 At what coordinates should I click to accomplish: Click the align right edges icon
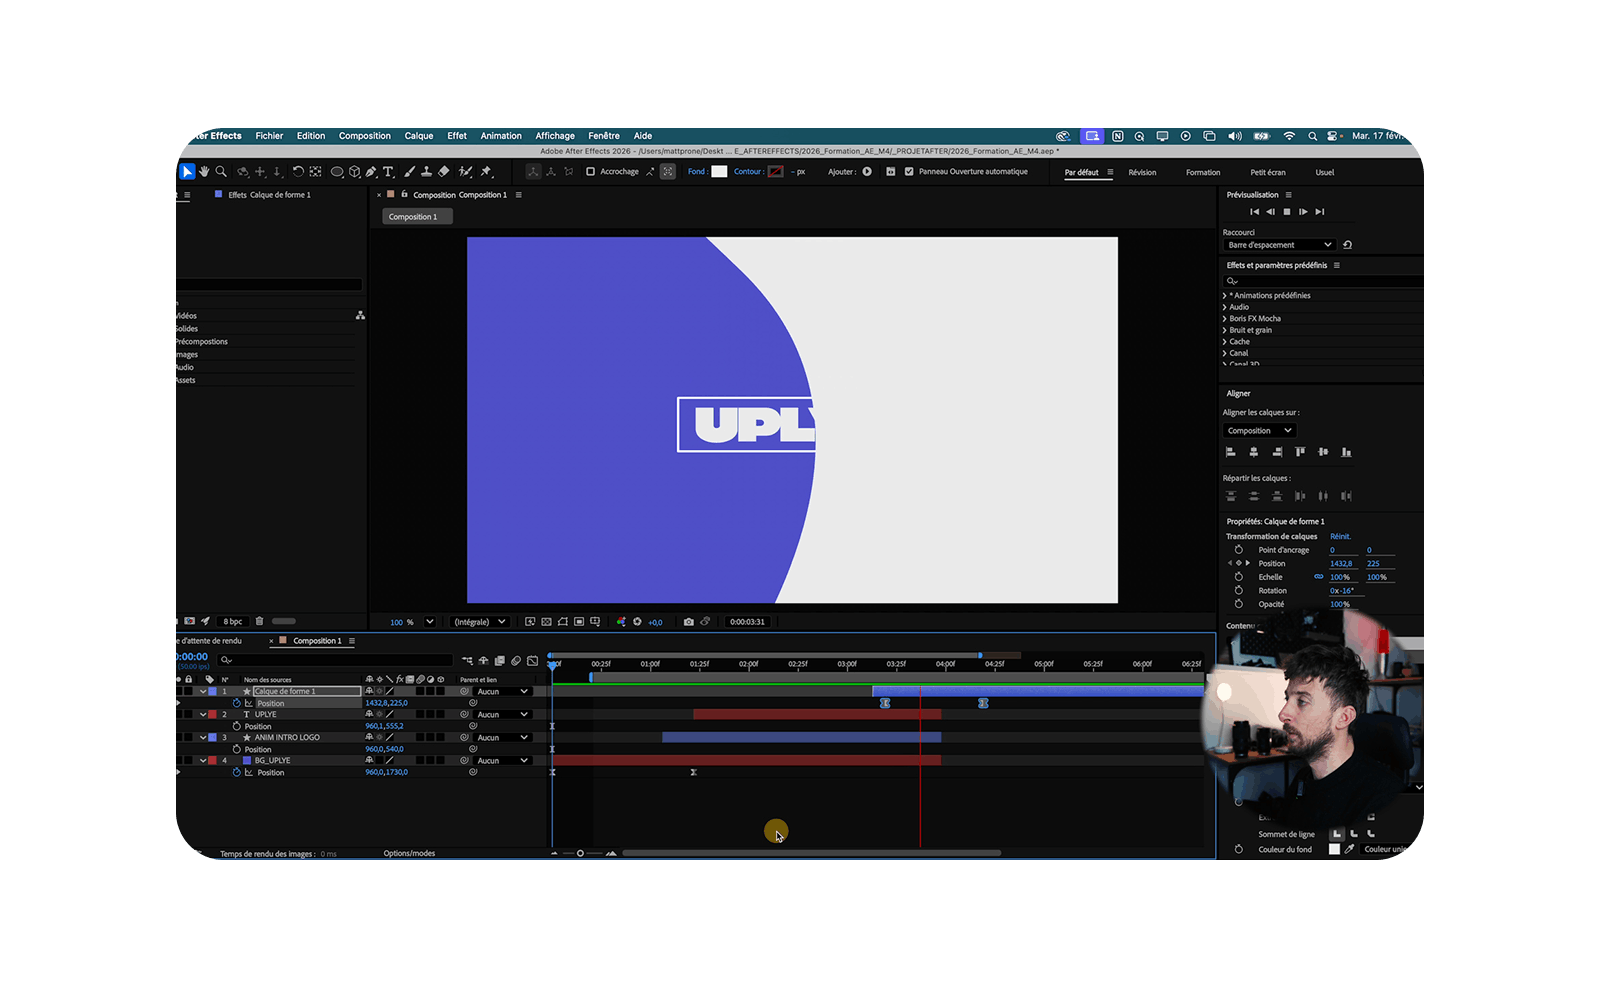tap(1277, 452)
